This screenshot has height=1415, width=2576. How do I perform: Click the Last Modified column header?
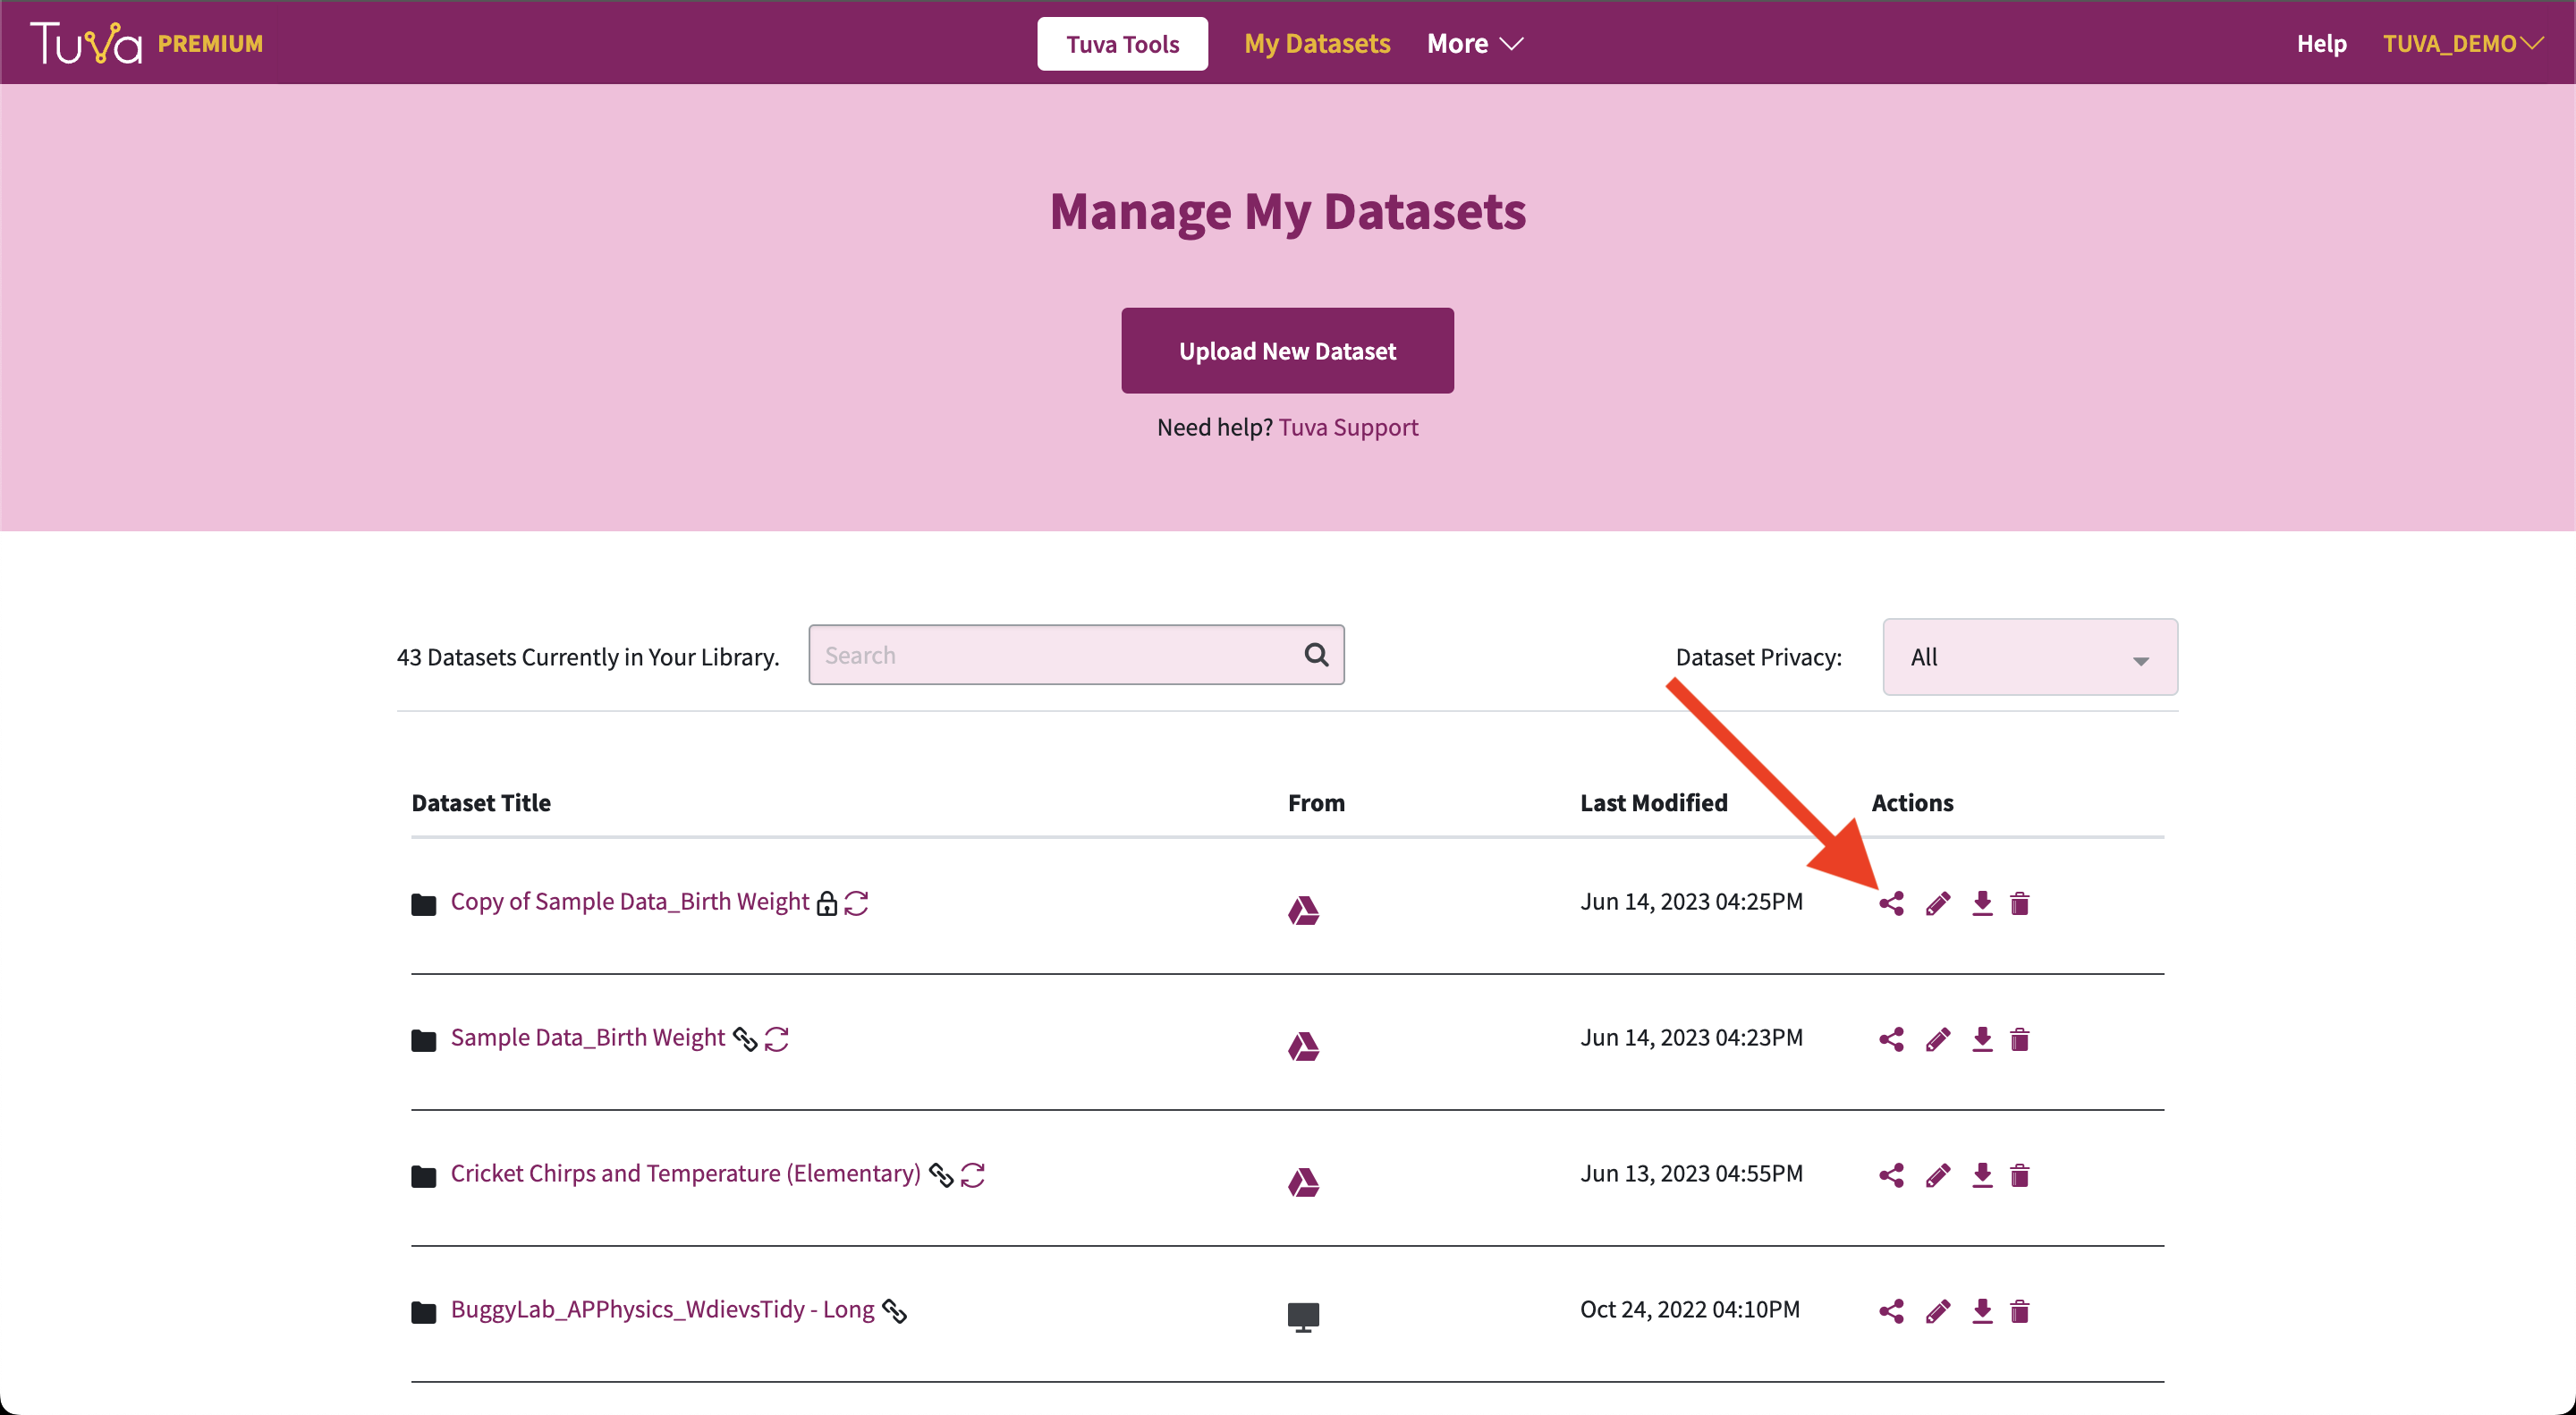[1653, 802]
